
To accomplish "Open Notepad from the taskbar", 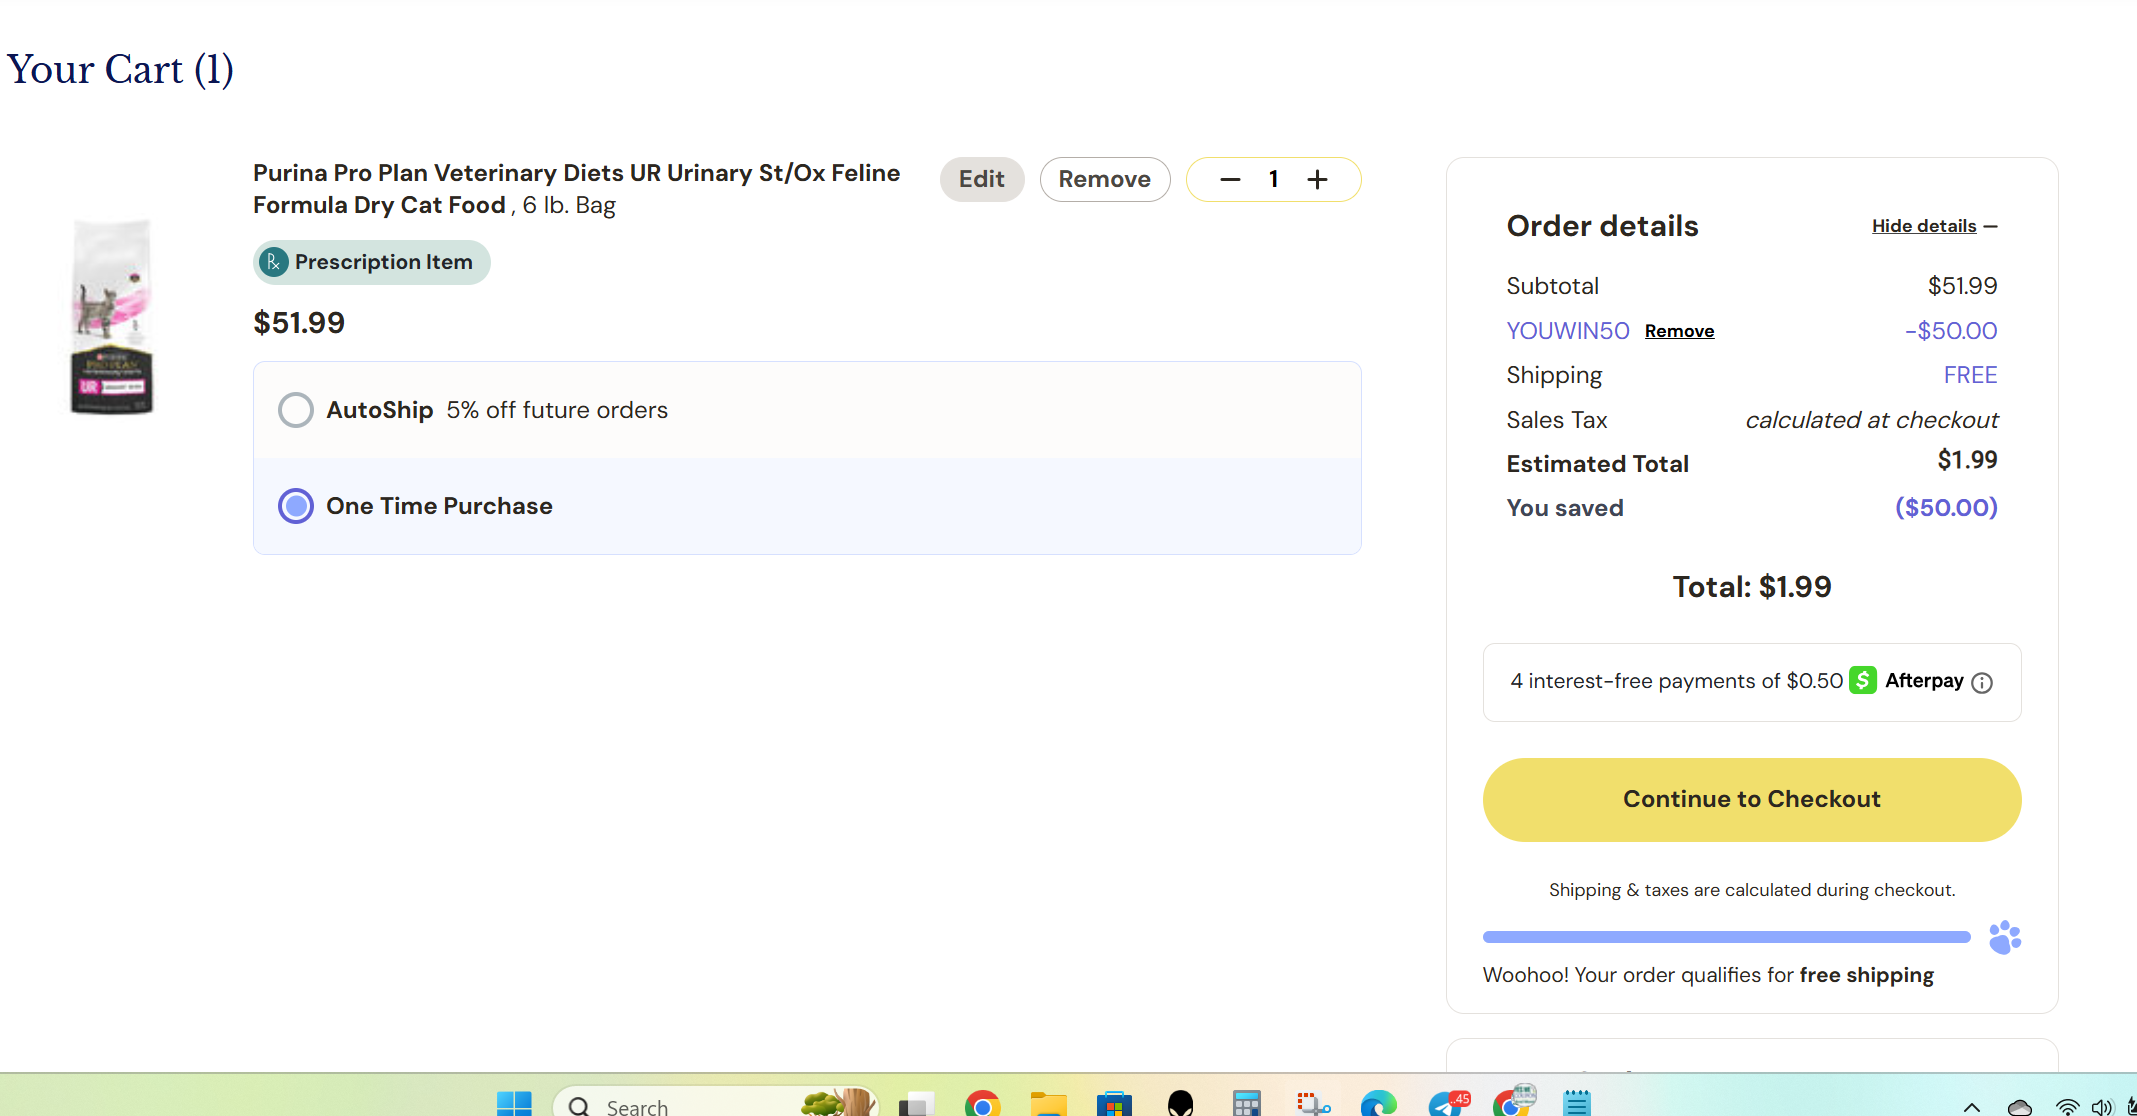I will click(x=1577, y=1104).
